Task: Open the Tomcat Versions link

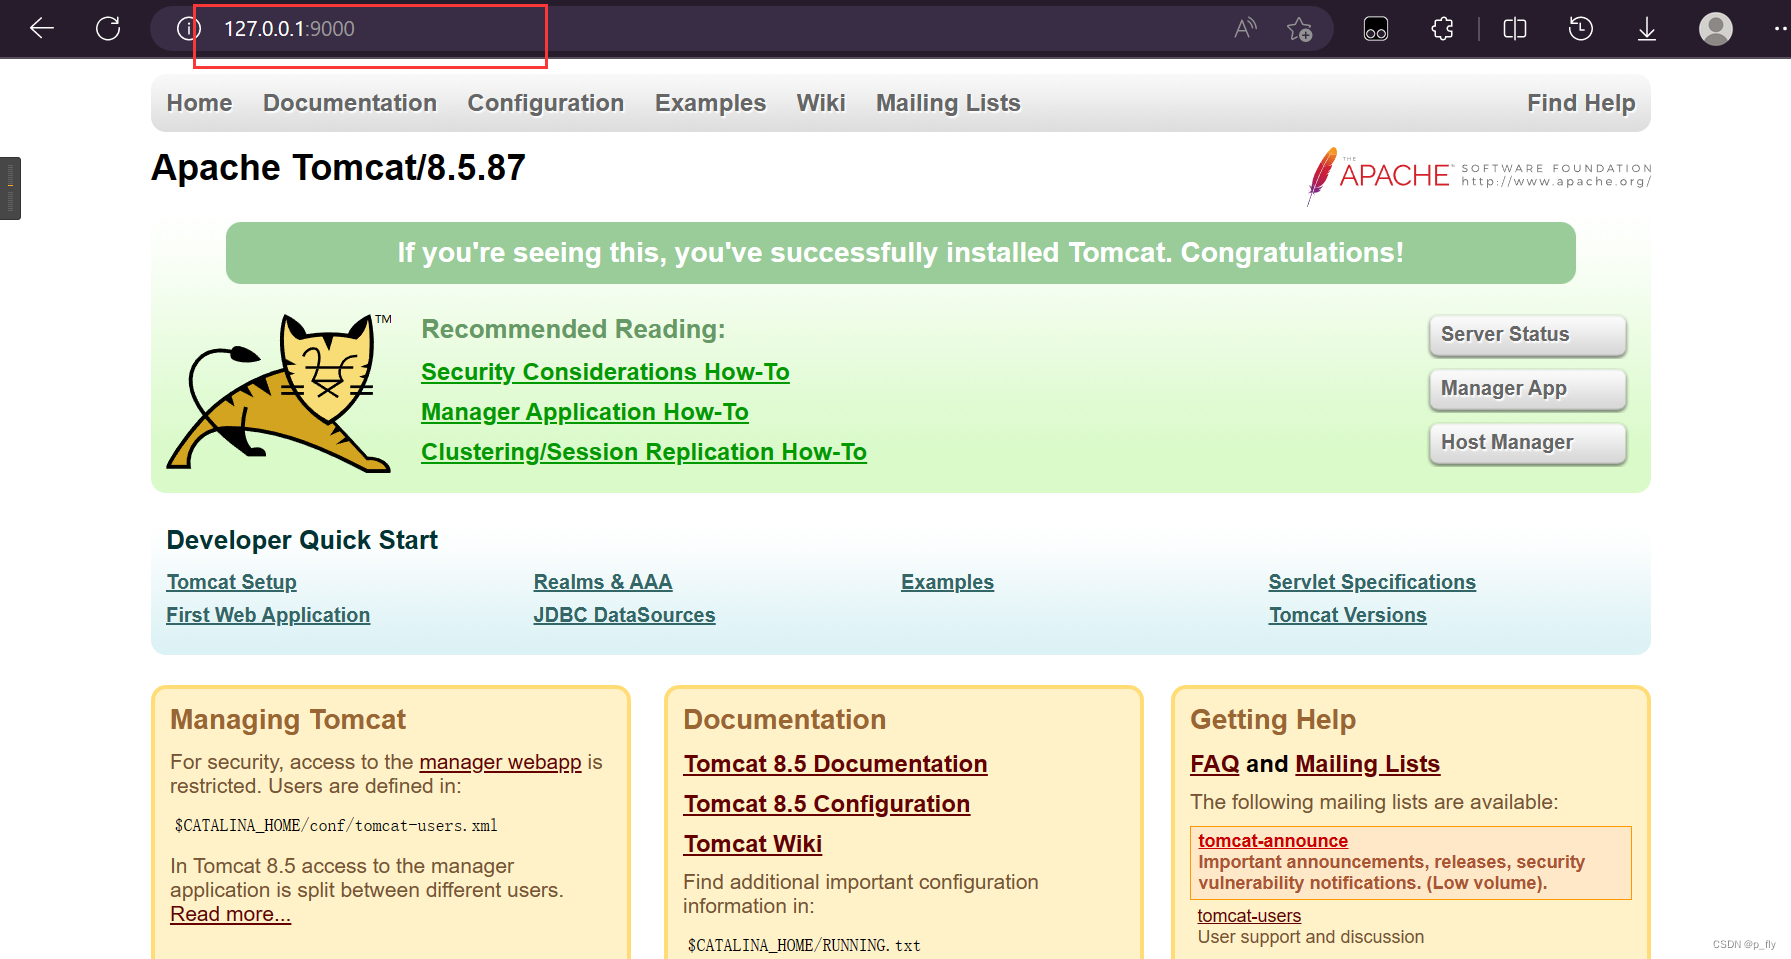Action: (1347, 615)
